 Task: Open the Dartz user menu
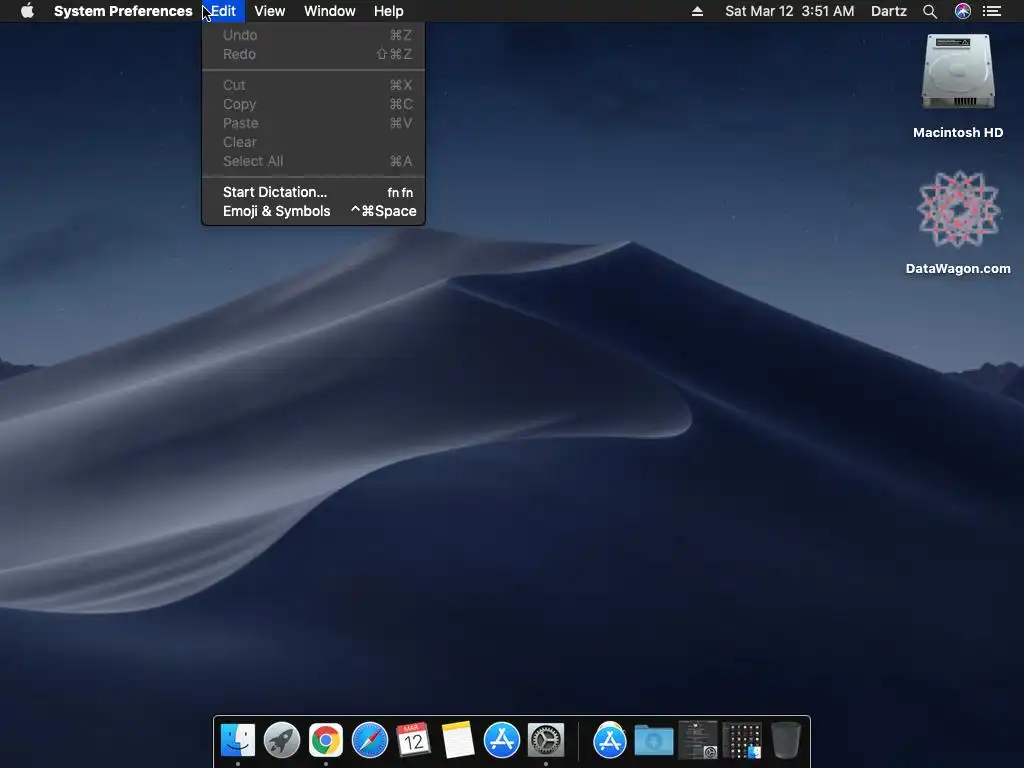889,11
